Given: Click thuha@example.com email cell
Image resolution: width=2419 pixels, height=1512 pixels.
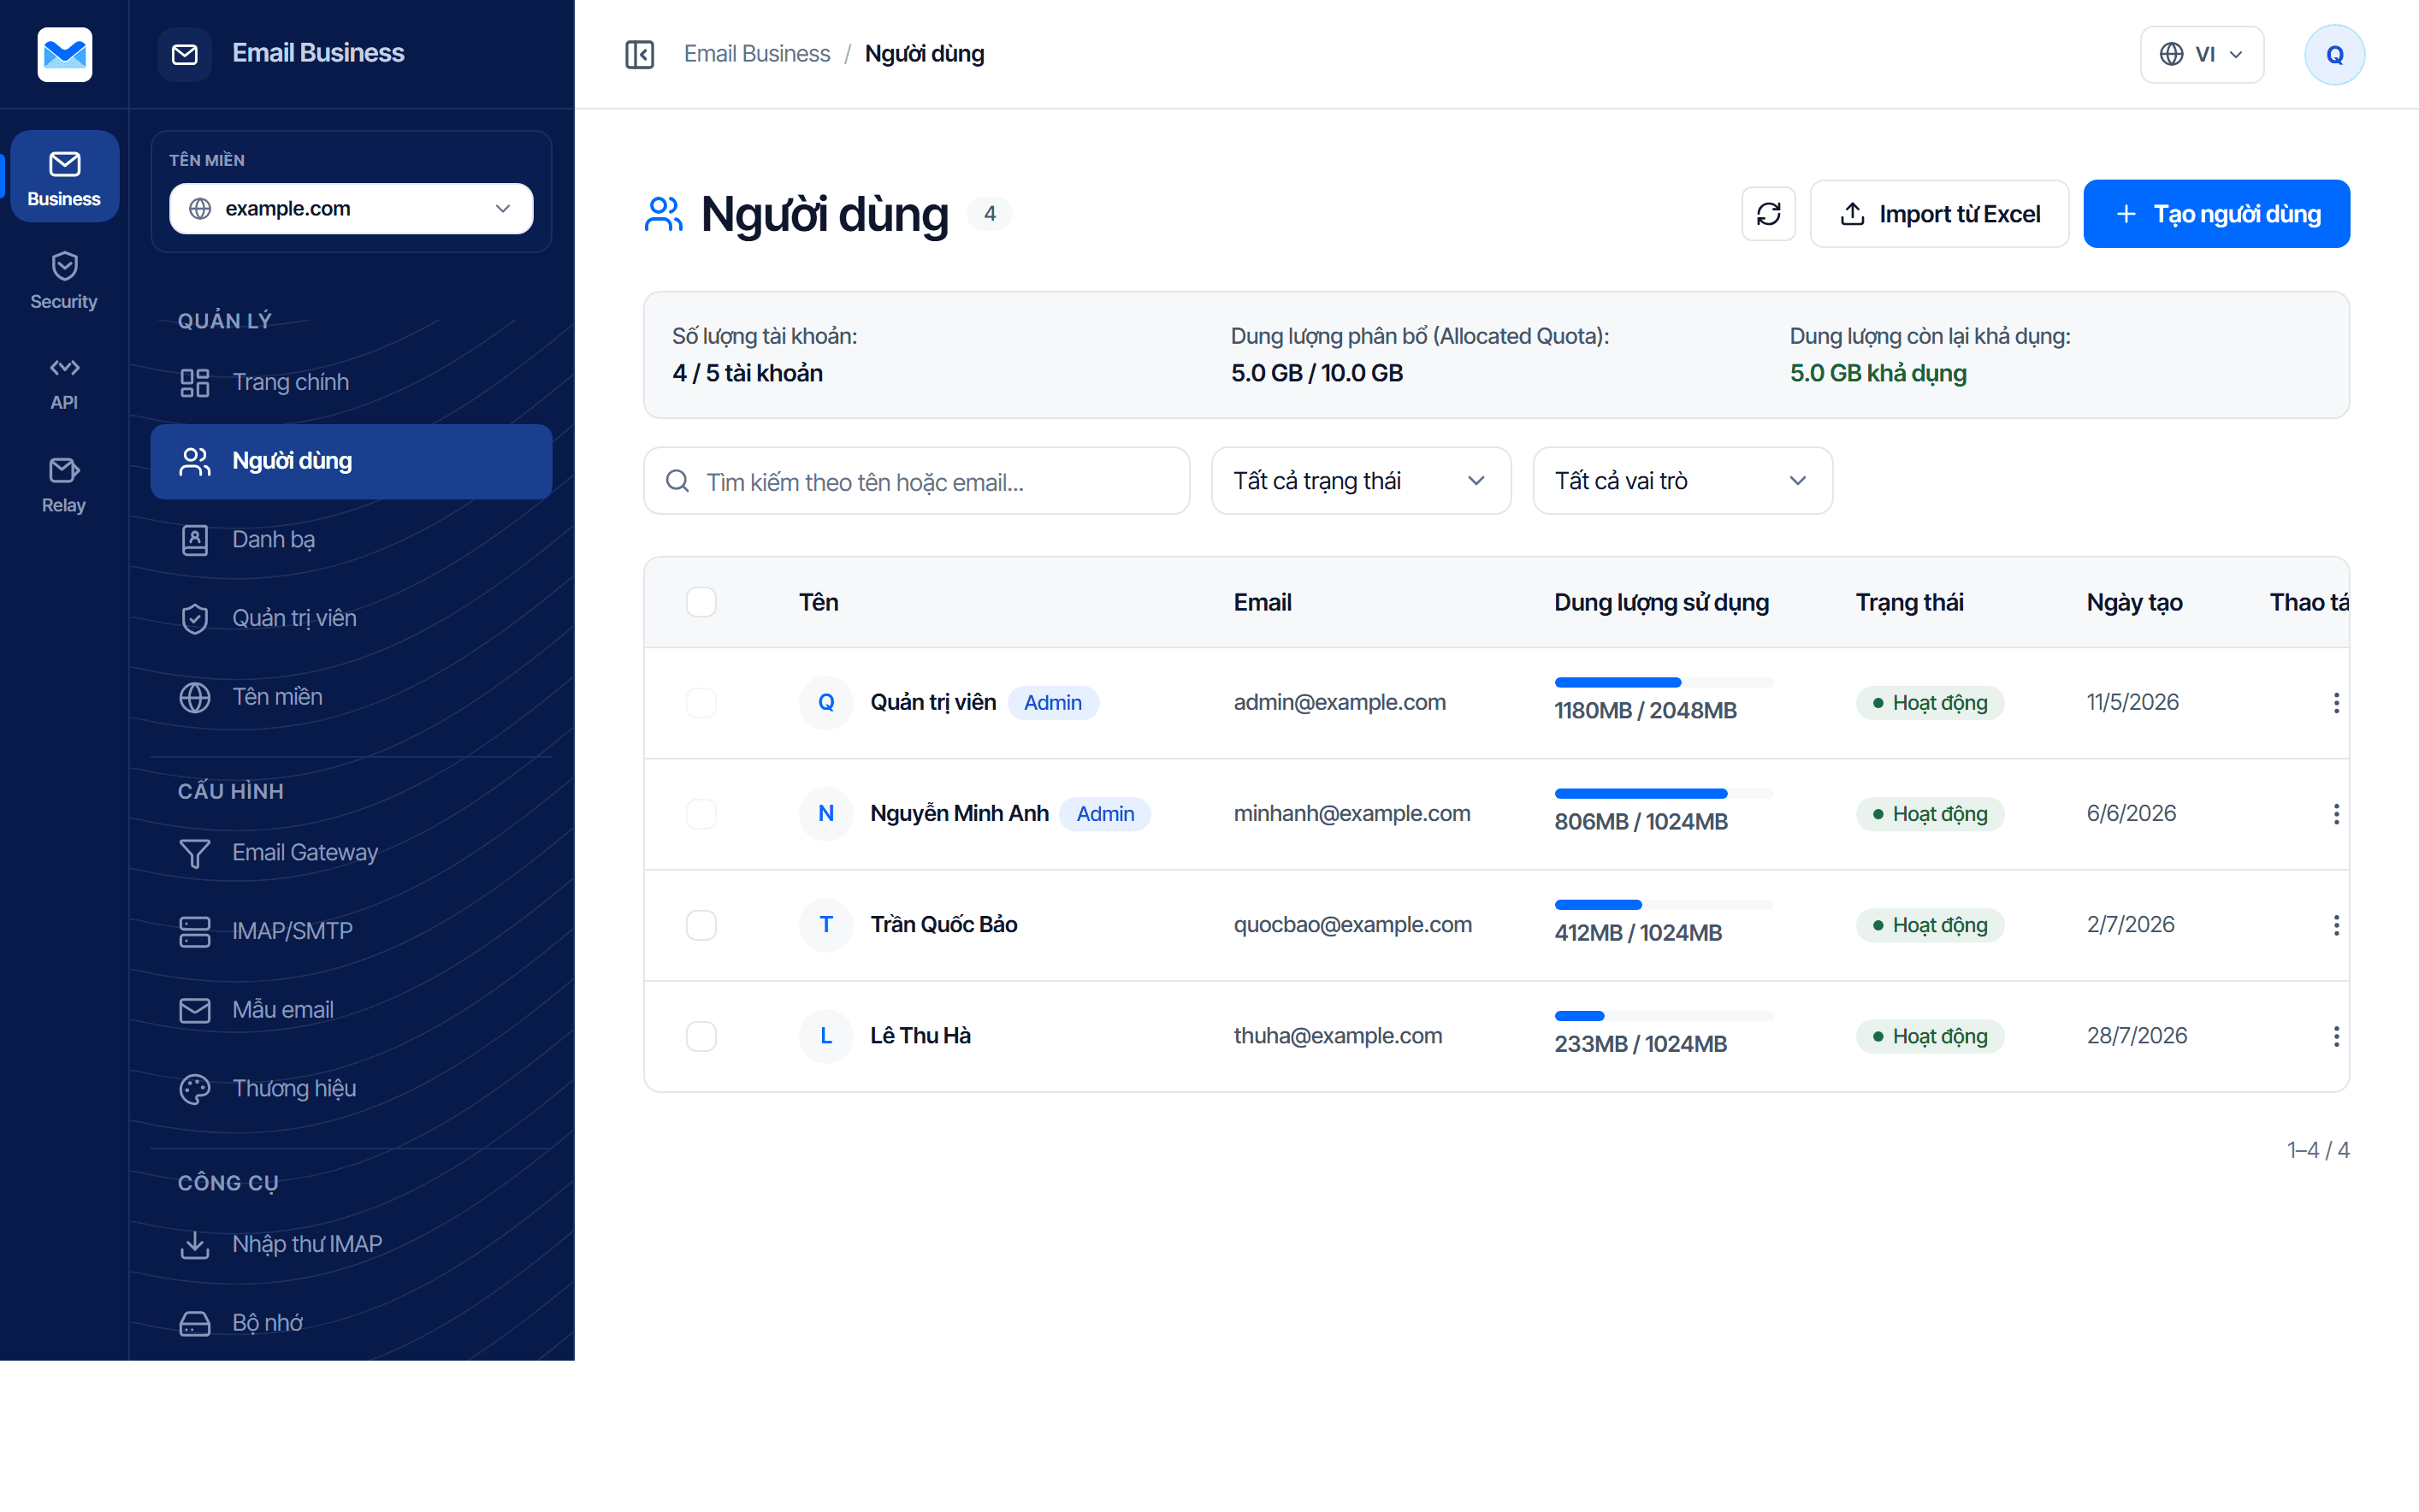Looking at the screenshot, I should tap(1338, 1036).
